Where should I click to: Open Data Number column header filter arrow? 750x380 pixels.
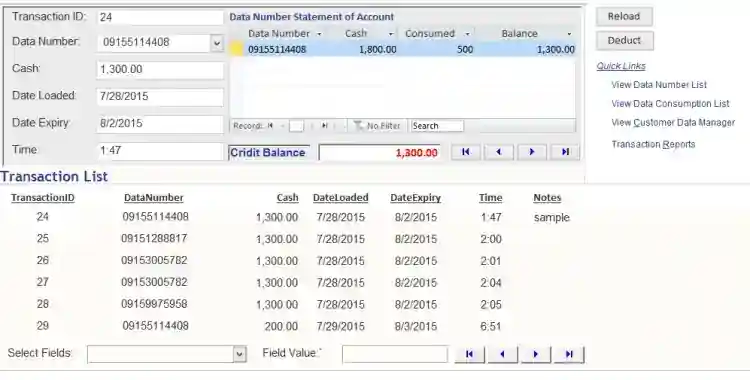click(319, 34)
